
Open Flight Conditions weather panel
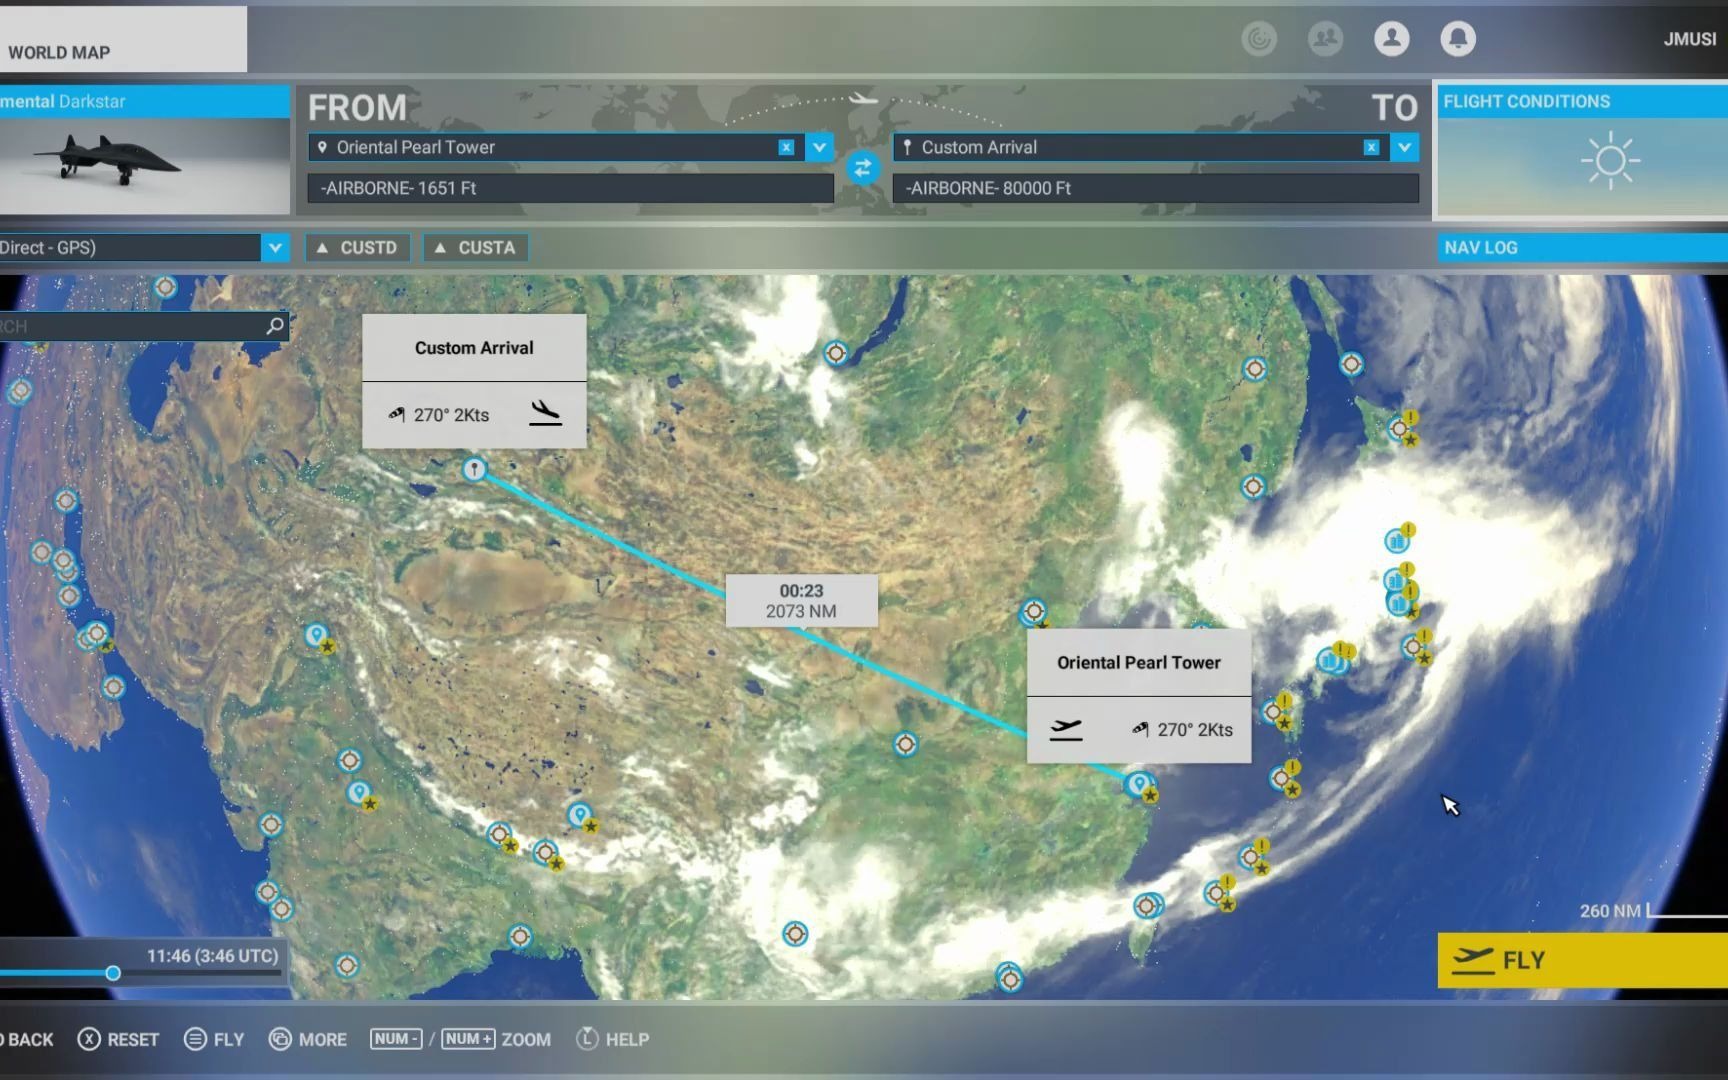click(1583, 150)
